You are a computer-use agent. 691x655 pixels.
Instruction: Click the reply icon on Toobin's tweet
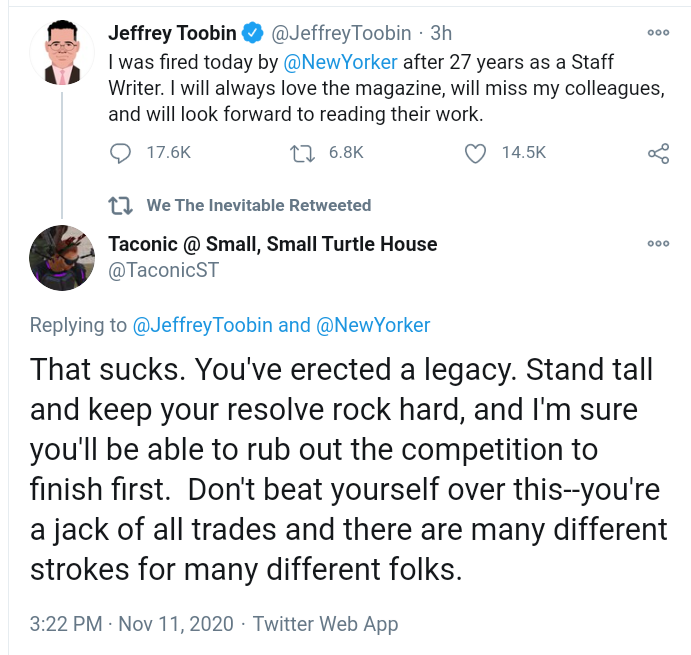pos(121,153)
